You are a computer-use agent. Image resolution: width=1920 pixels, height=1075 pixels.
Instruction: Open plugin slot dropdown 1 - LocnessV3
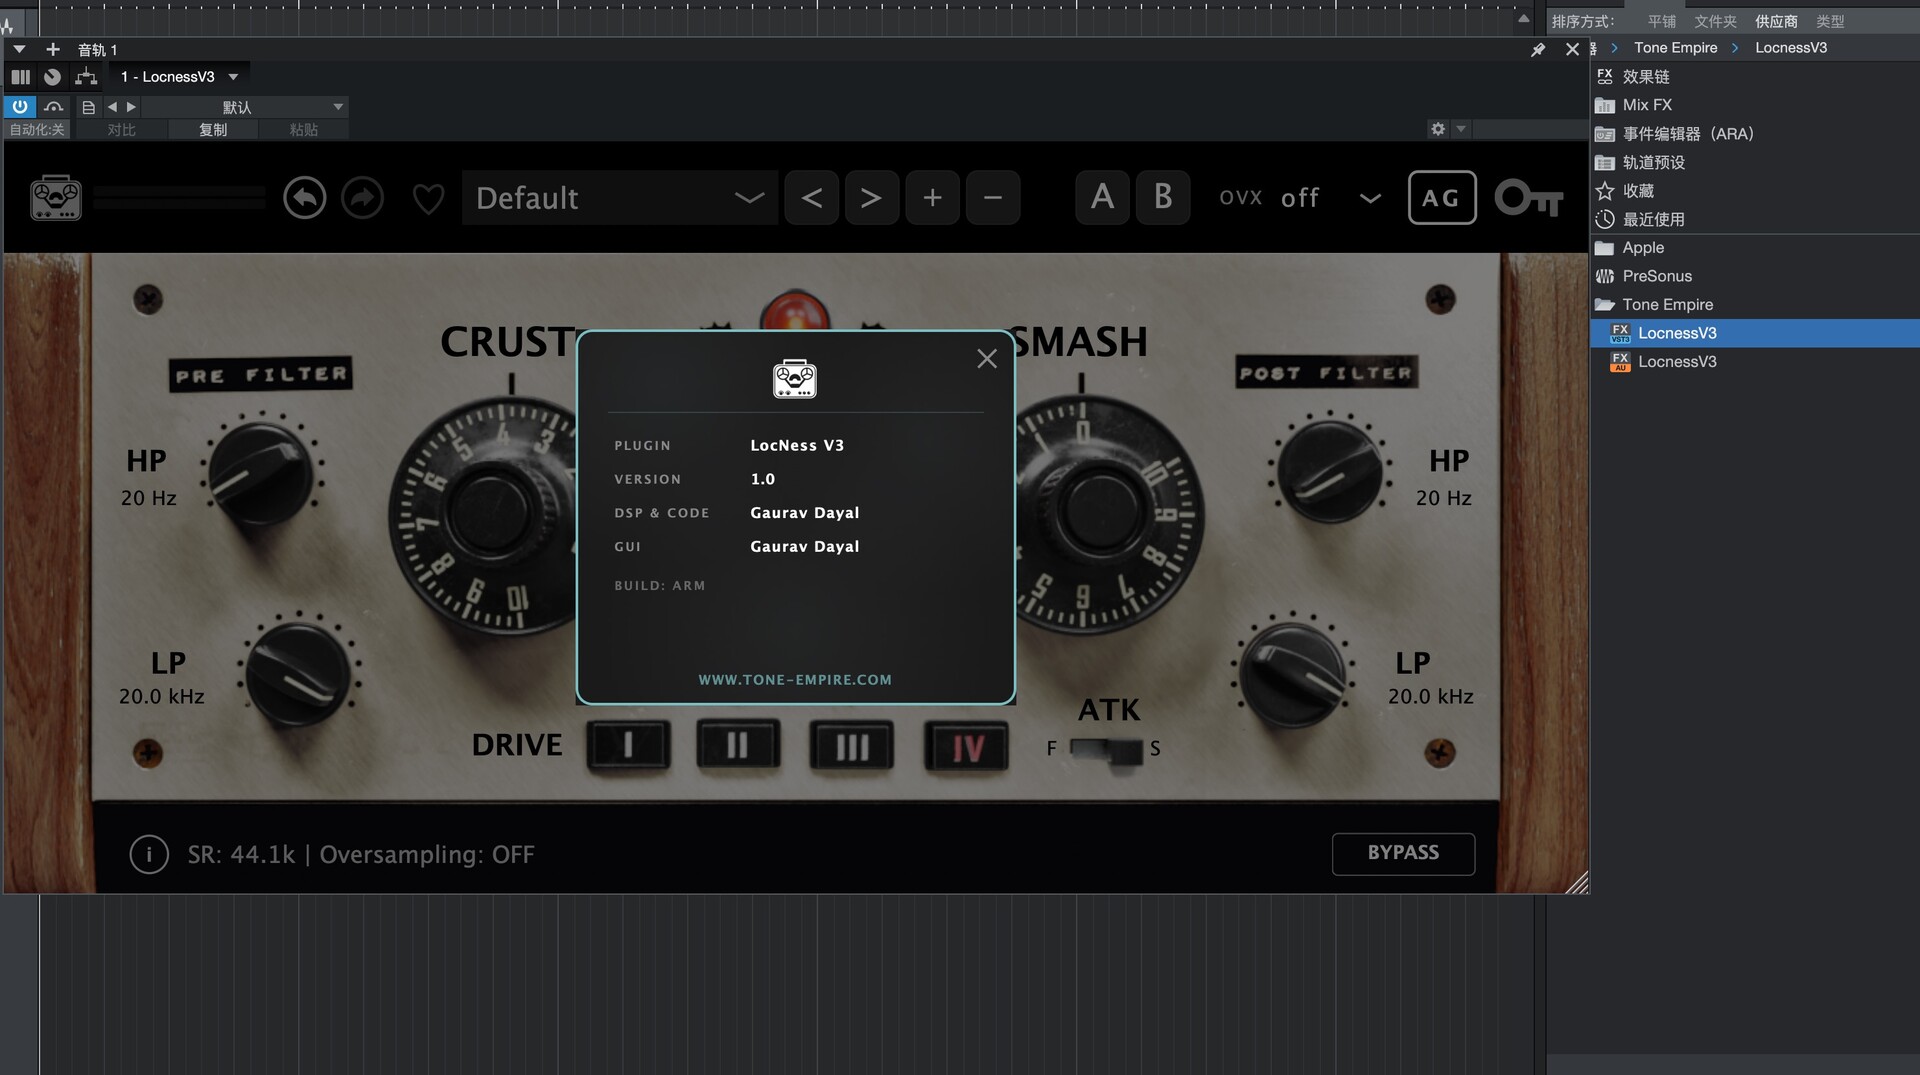[x=179, y=77]
